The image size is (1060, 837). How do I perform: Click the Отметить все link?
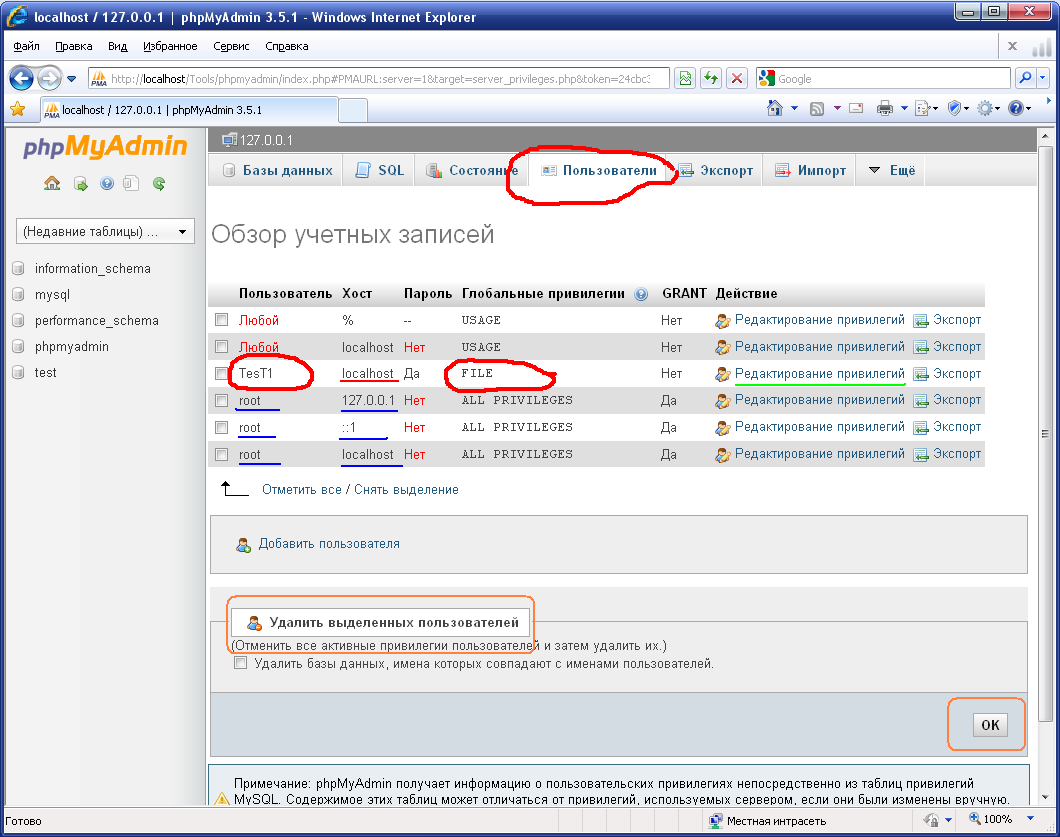302,489
